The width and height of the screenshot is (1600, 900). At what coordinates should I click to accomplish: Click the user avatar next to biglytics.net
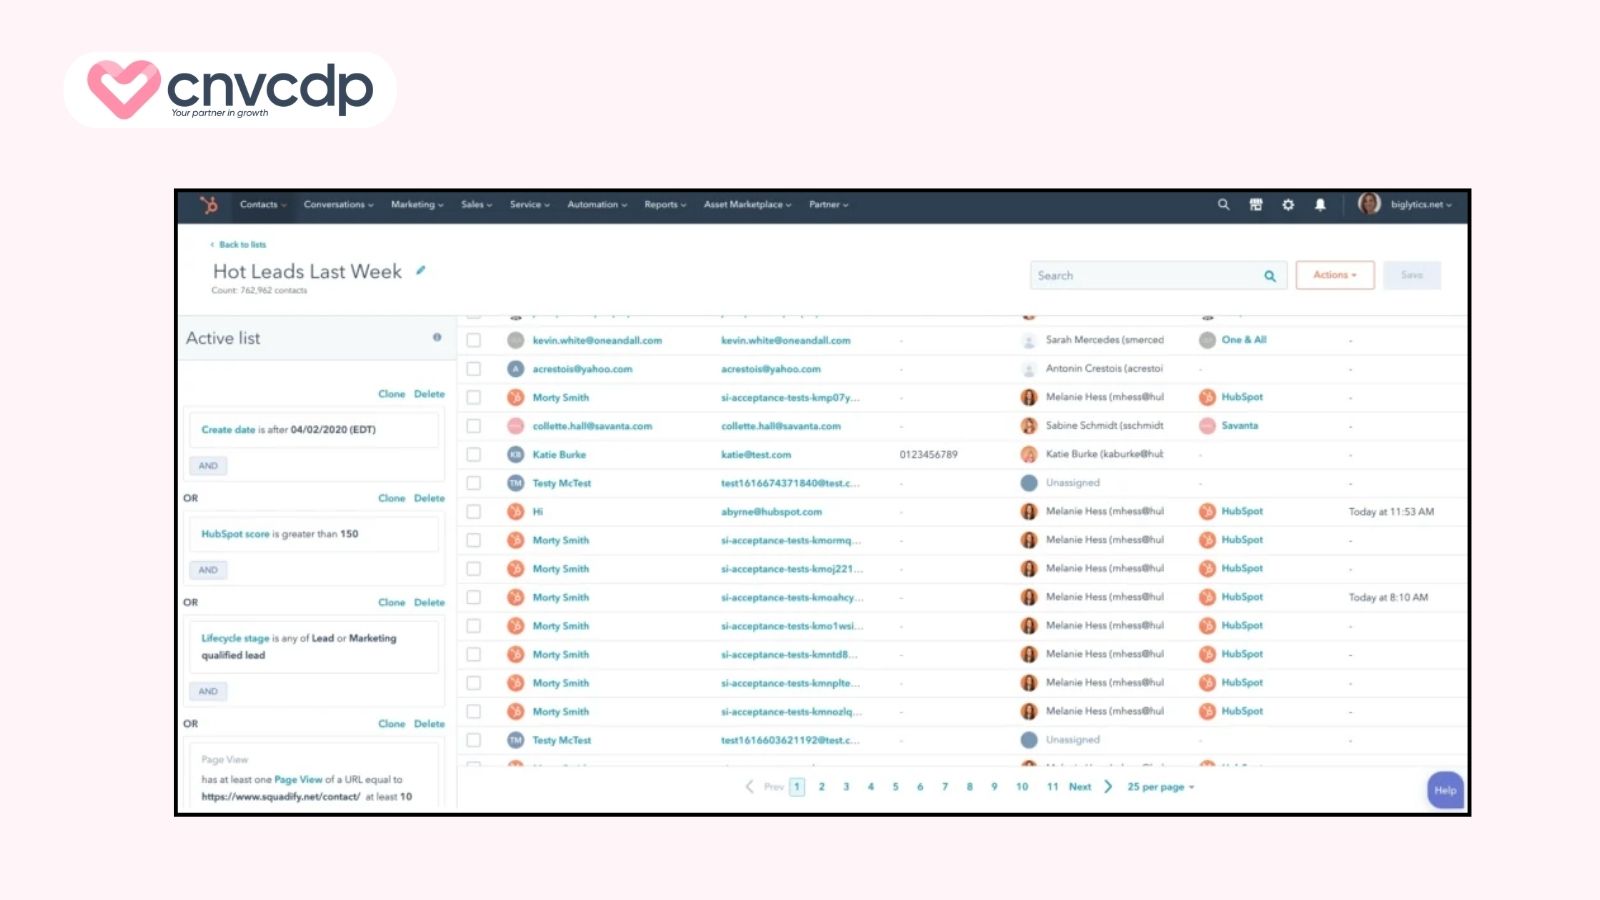(1369, 204)
